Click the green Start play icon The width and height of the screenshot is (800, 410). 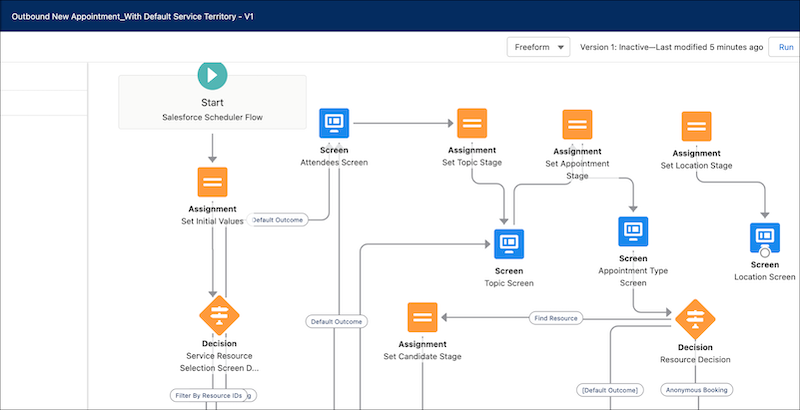click(x=212, y=75)
